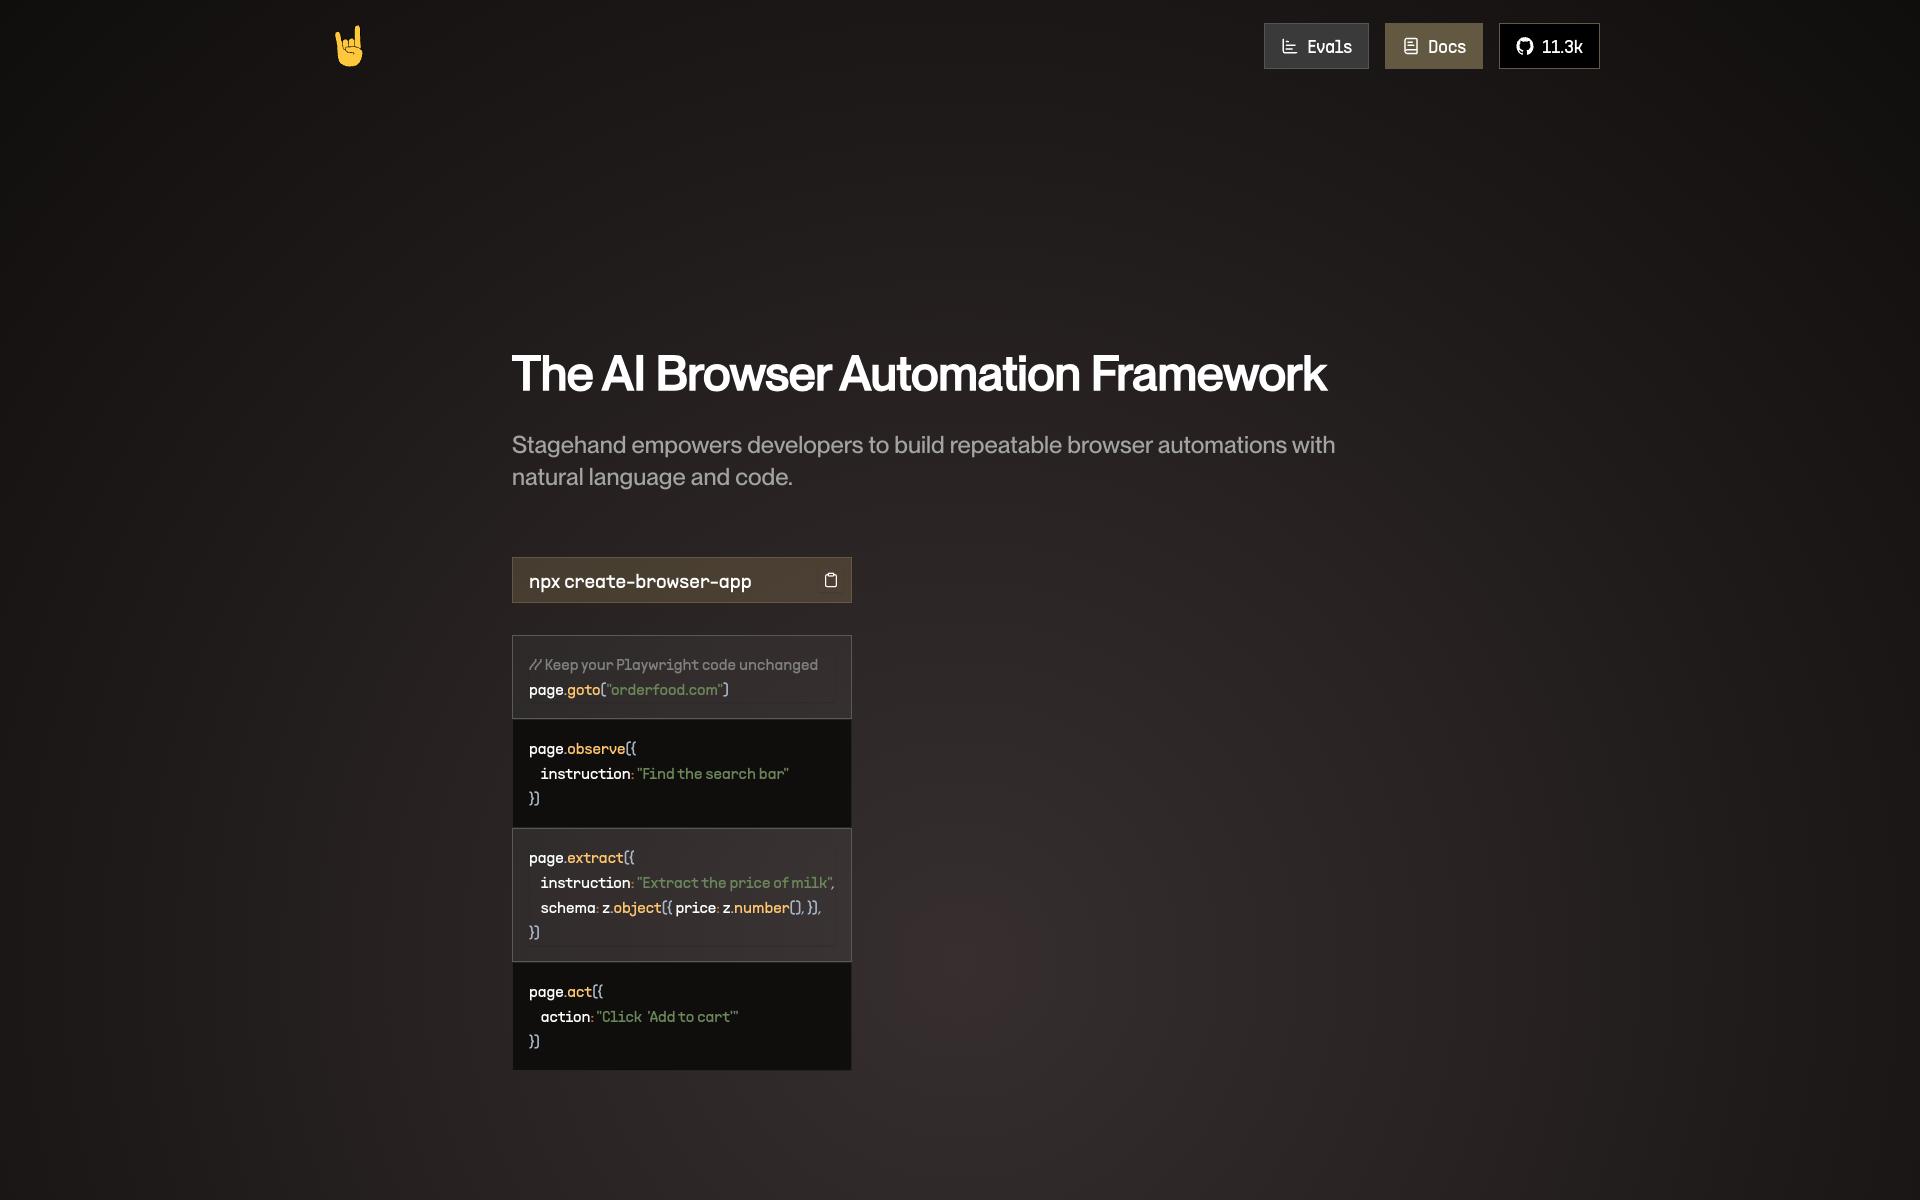The height and width of the screenshot is (1200, 1920).
Task: Click the "orderfood.com" string in code
Action: [x=665, y=690]
